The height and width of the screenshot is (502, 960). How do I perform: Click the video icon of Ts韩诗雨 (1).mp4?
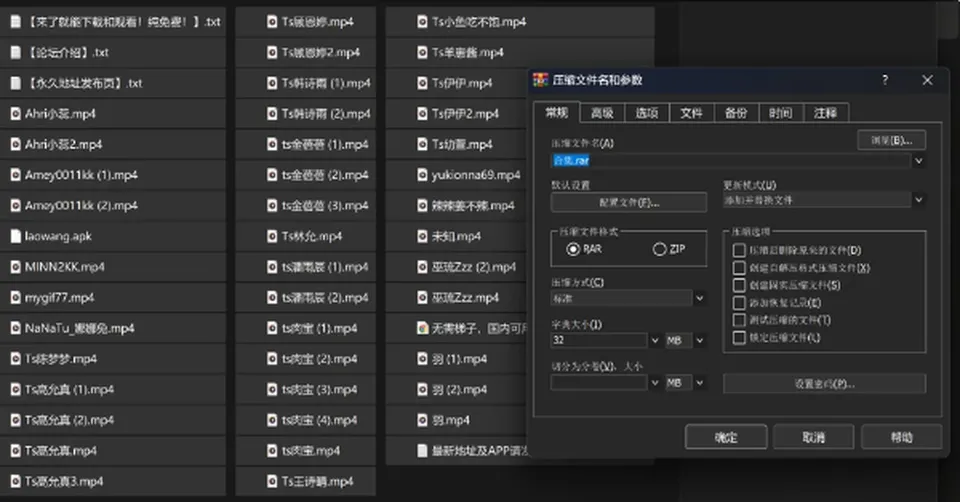[x=272, y=83]
